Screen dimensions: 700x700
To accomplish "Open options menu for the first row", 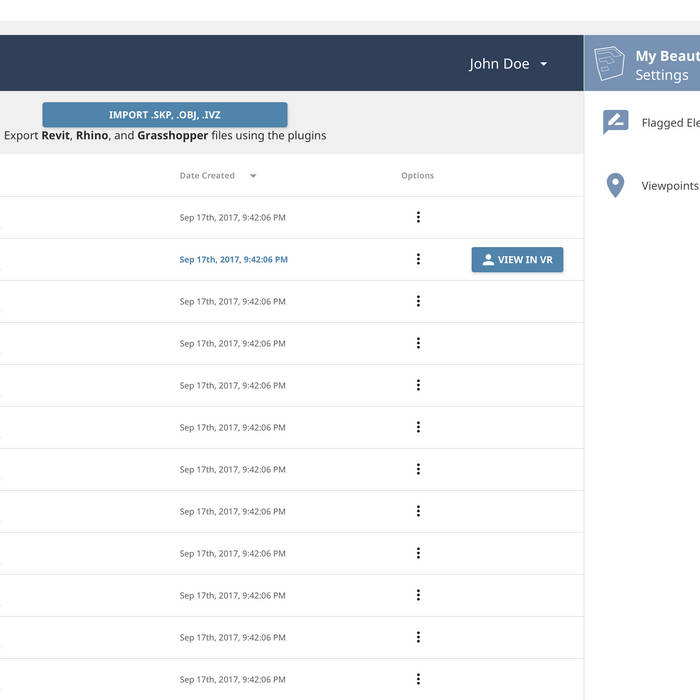I will 418,217.
